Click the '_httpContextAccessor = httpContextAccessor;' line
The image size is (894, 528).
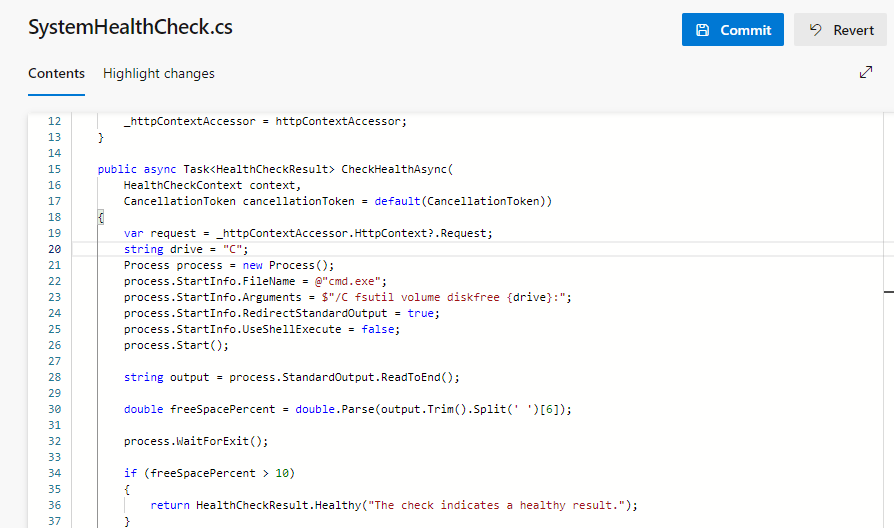pos(265,121)
